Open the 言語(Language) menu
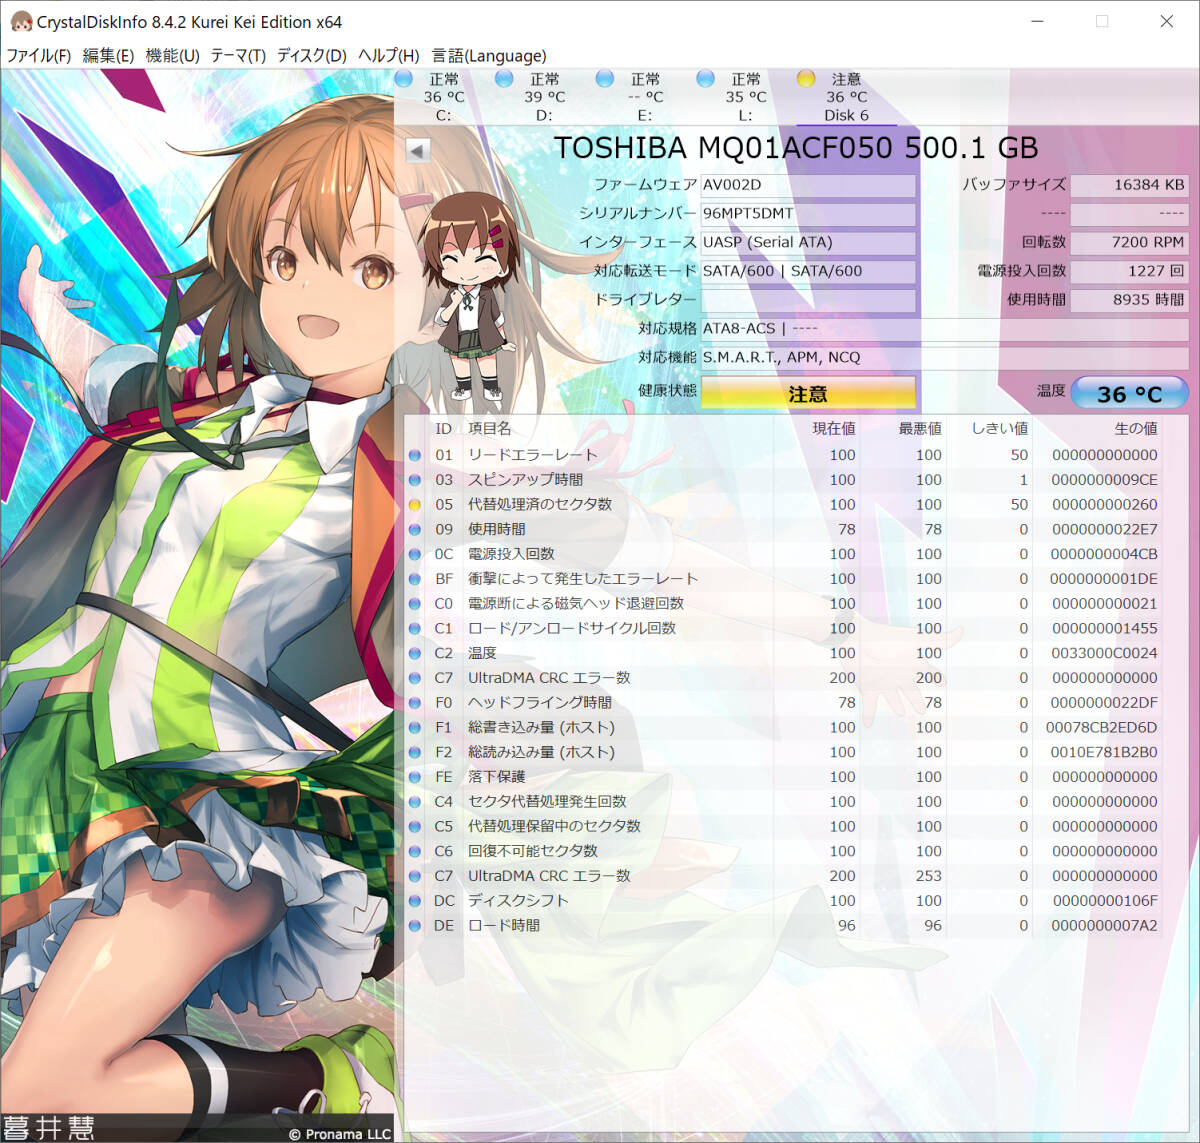The image size is (1200, 1143). (488, 56)
